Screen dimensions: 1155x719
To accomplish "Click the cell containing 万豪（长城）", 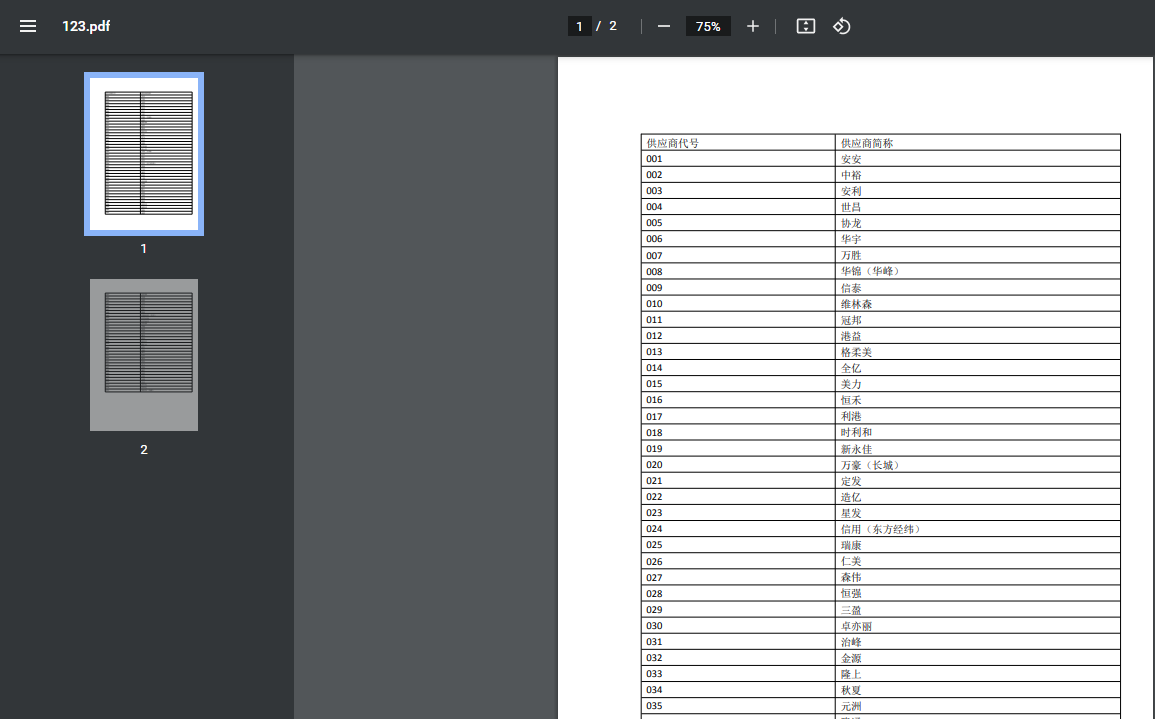I will tap(977, 465).
